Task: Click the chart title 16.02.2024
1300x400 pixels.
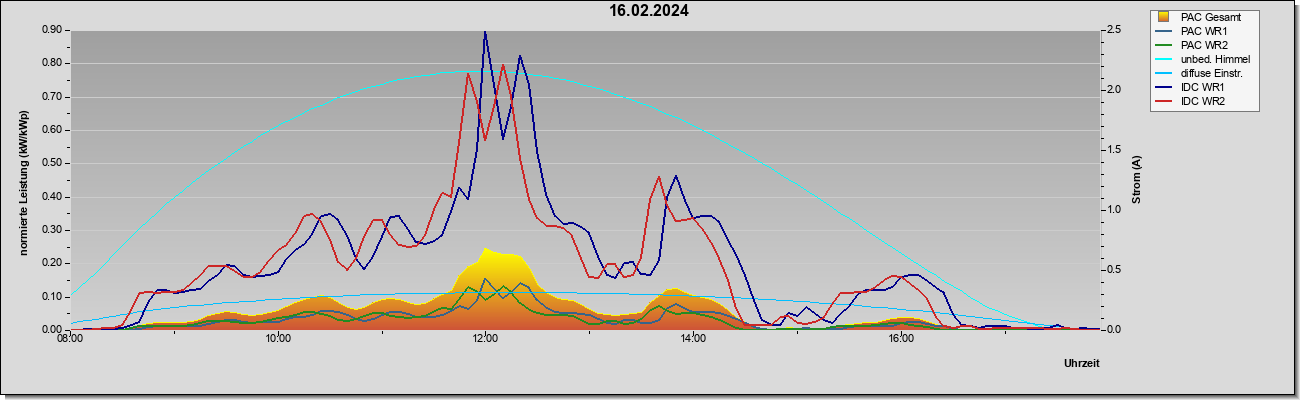Action: tap(649, 11)
